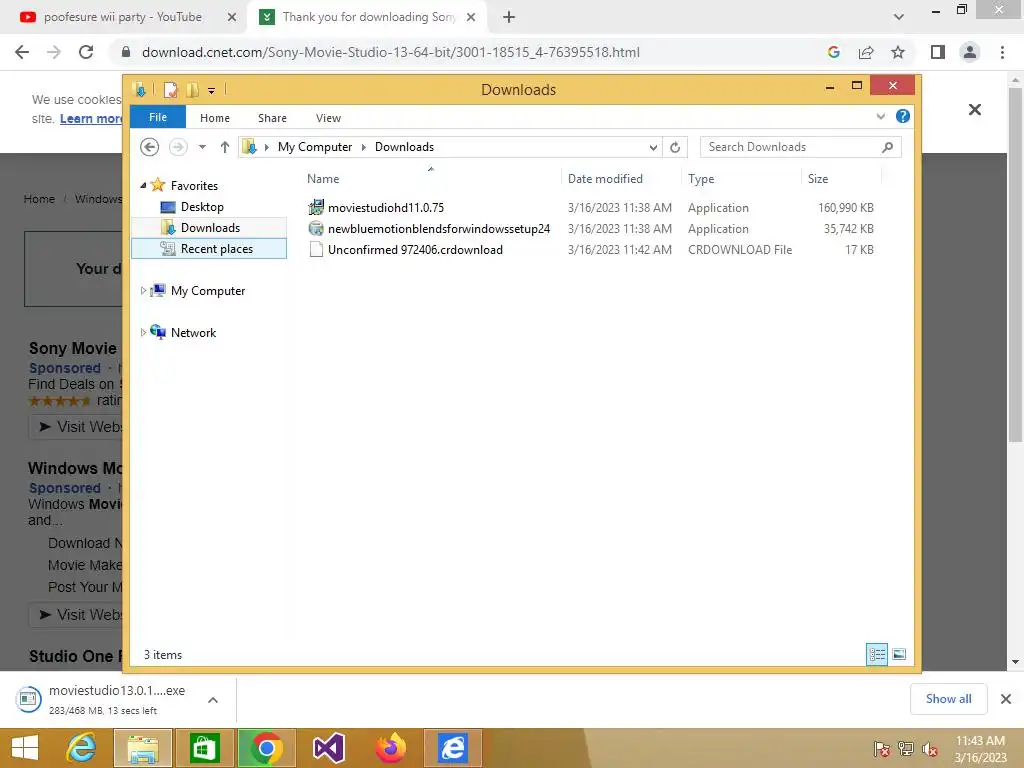The width and height of the screenshot is (1024, 768).
Task: Click Show all downloads button
Action: click(x=948, y=699)
